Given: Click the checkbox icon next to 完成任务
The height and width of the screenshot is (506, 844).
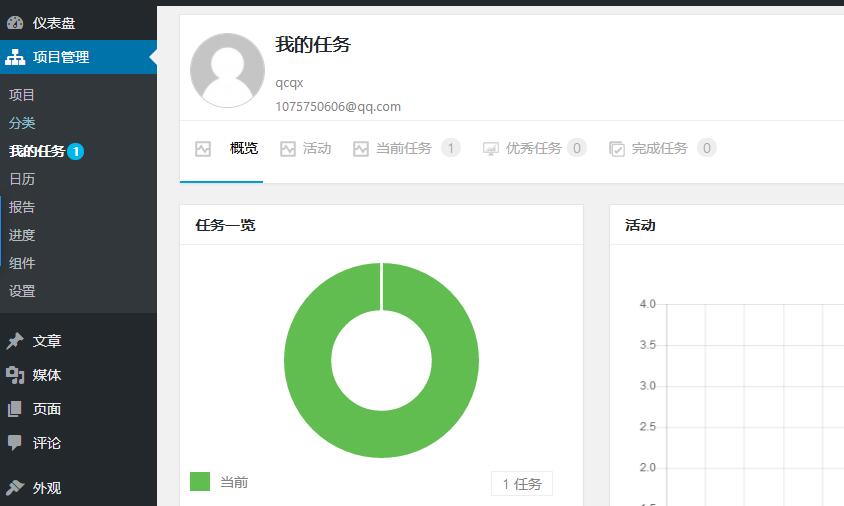Looking at the screenshot, I should click(x=617, y=149).
